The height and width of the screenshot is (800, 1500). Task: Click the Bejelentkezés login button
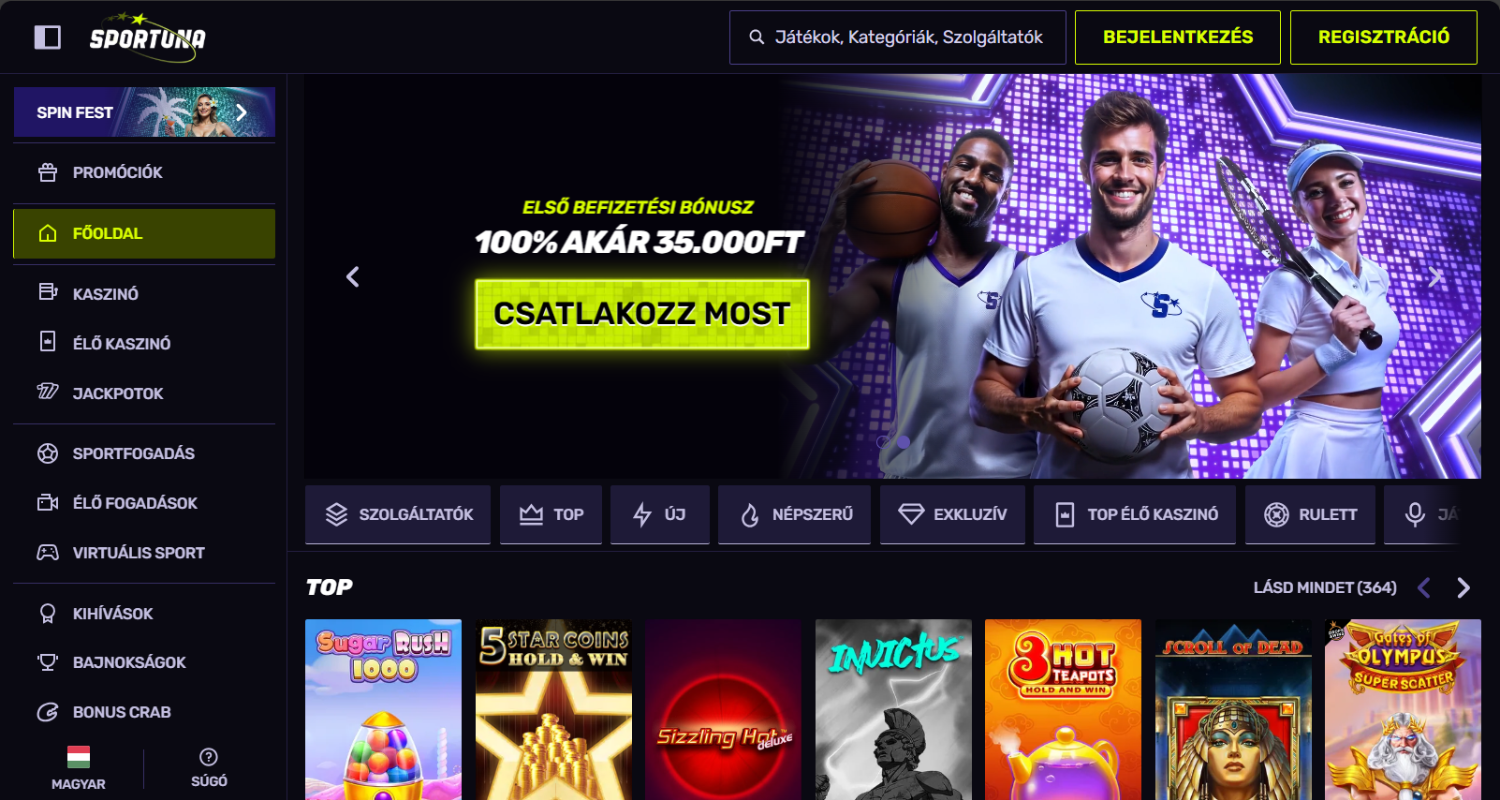click(x=1178, y=37)
